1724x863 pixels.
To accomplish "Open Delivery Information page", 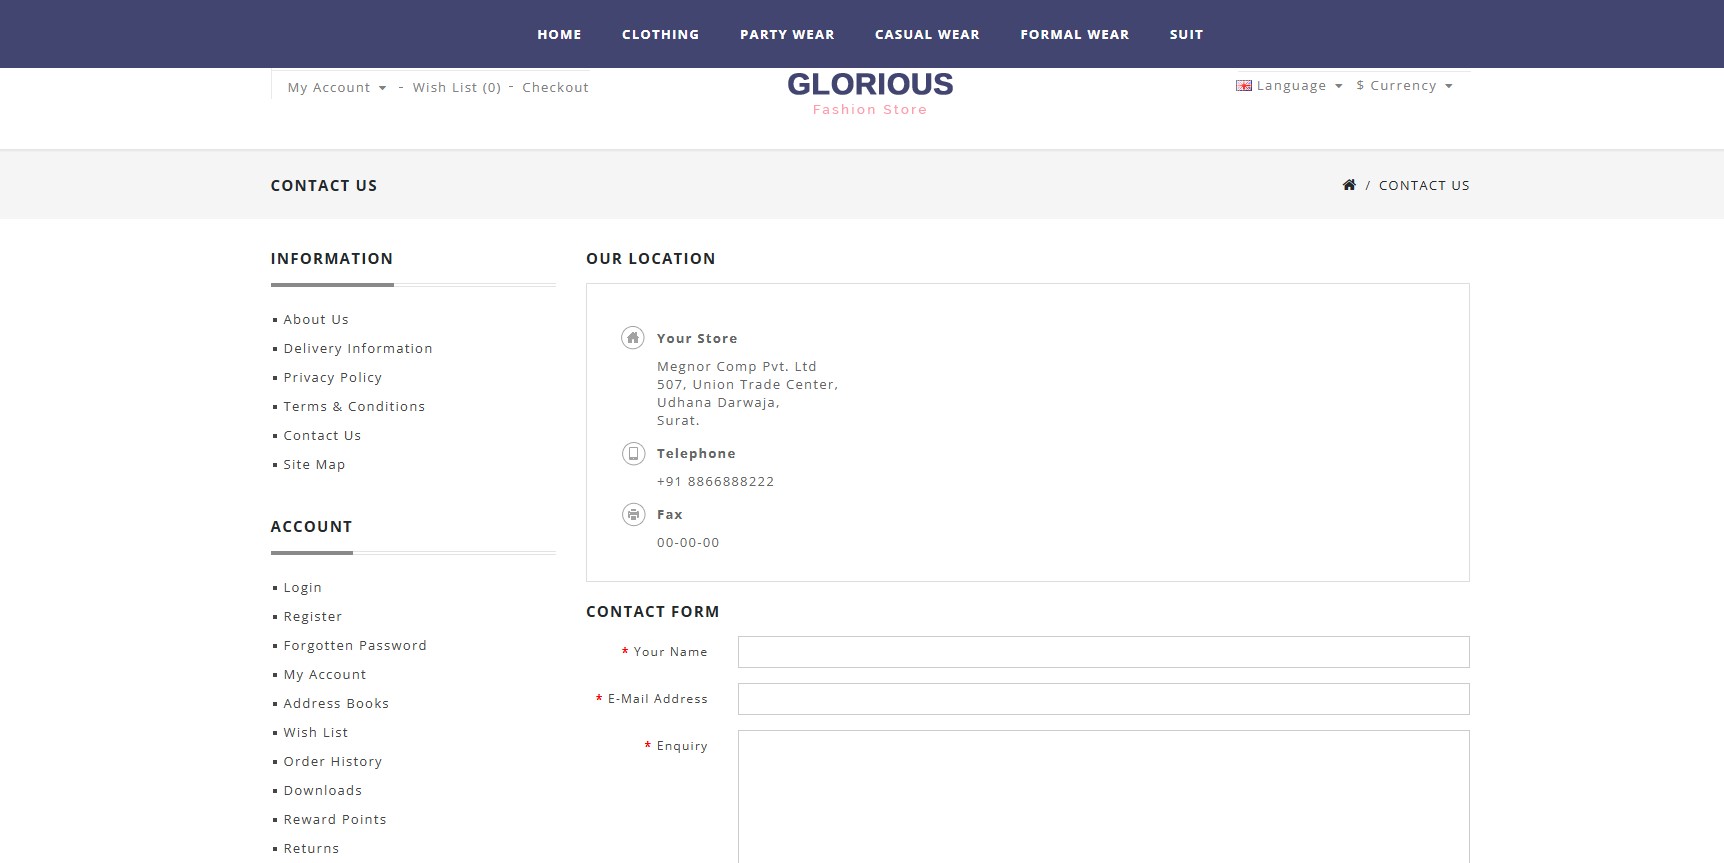I will pyautogui.click(x=358, y=349).
